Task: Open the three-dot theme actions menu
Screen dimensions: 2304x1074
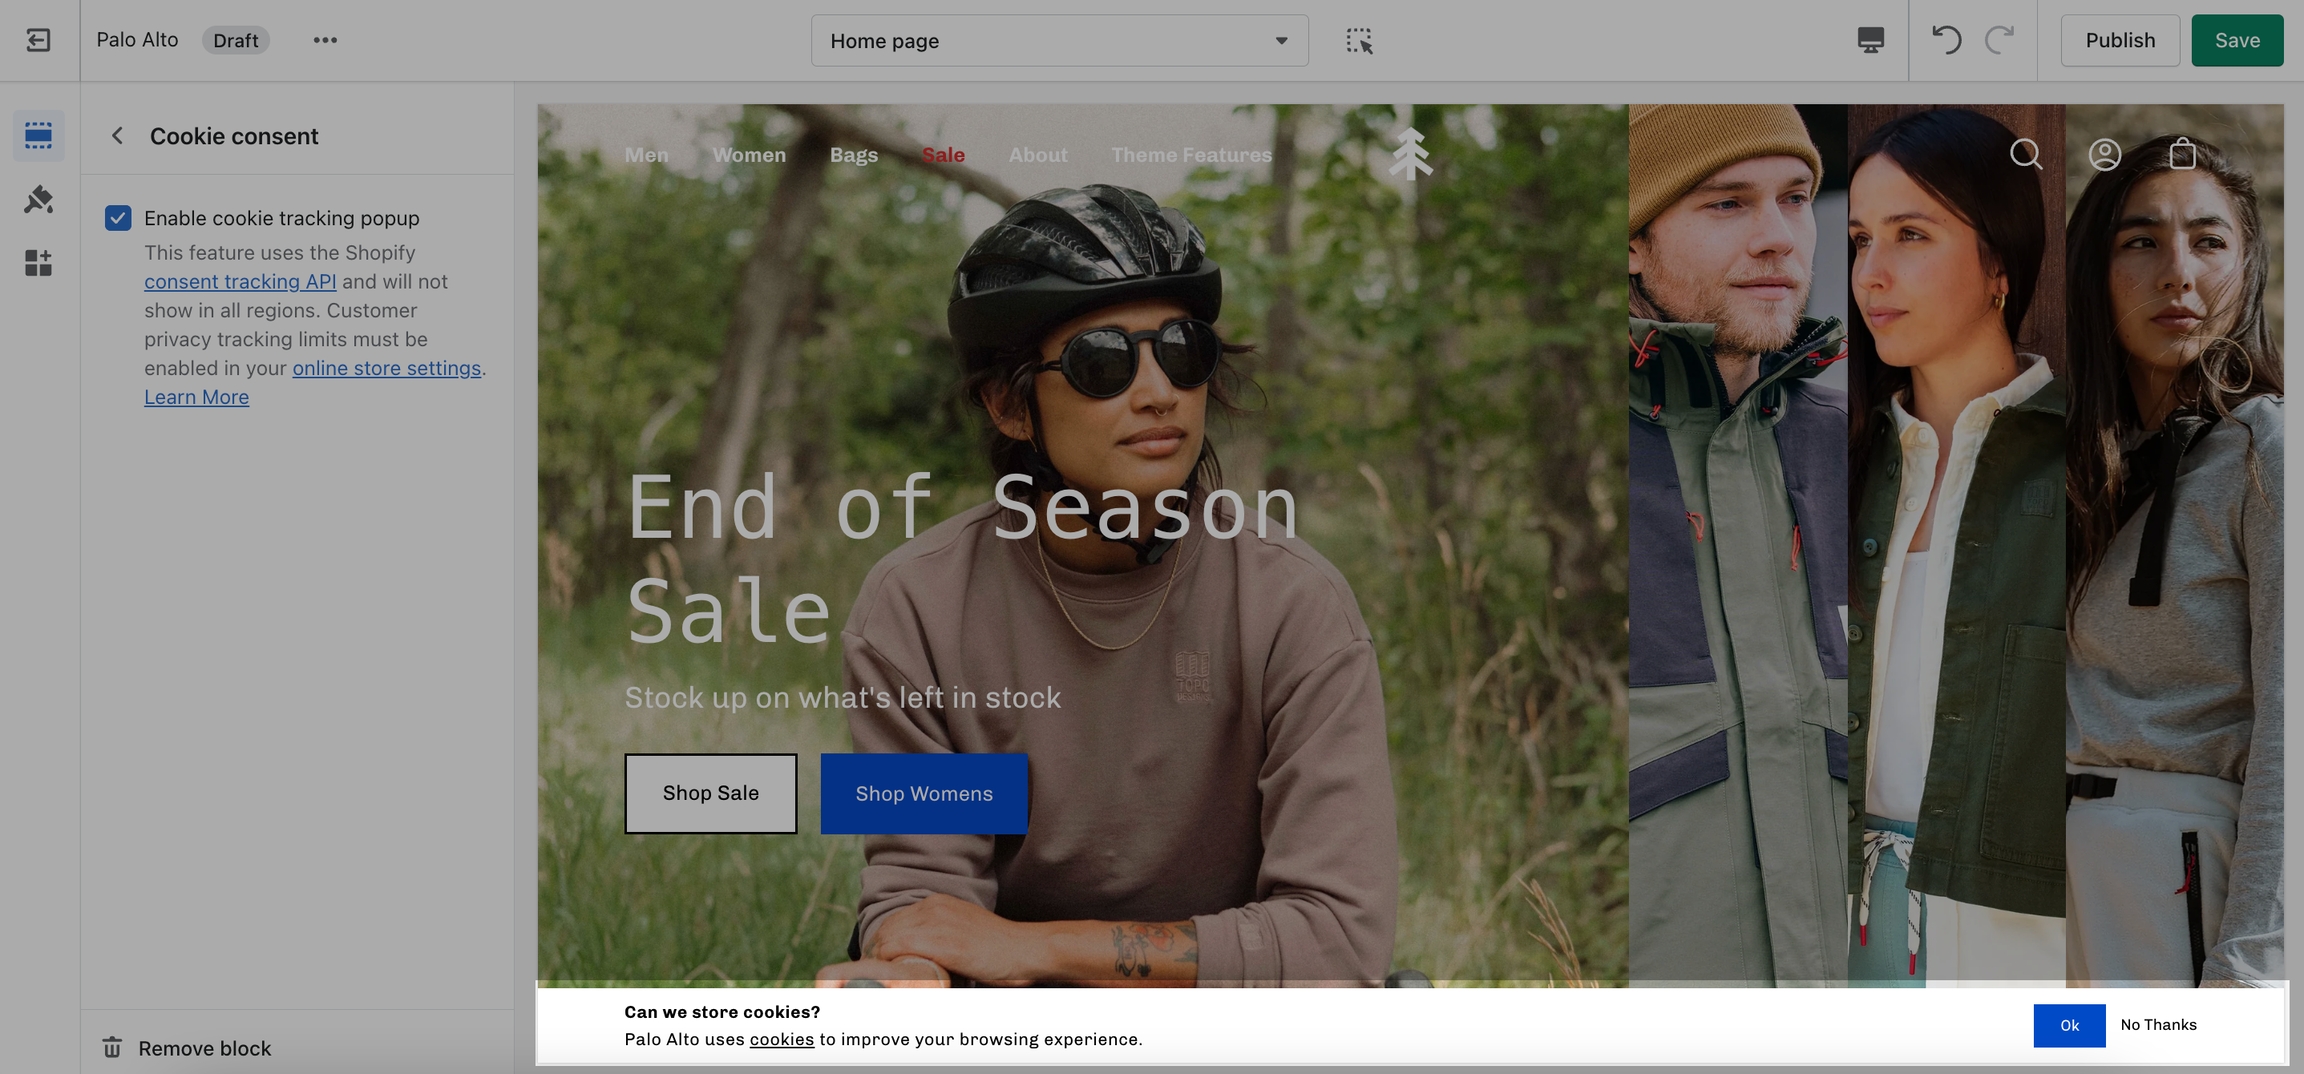Action: pyautogui.click(x=325, y=40)
